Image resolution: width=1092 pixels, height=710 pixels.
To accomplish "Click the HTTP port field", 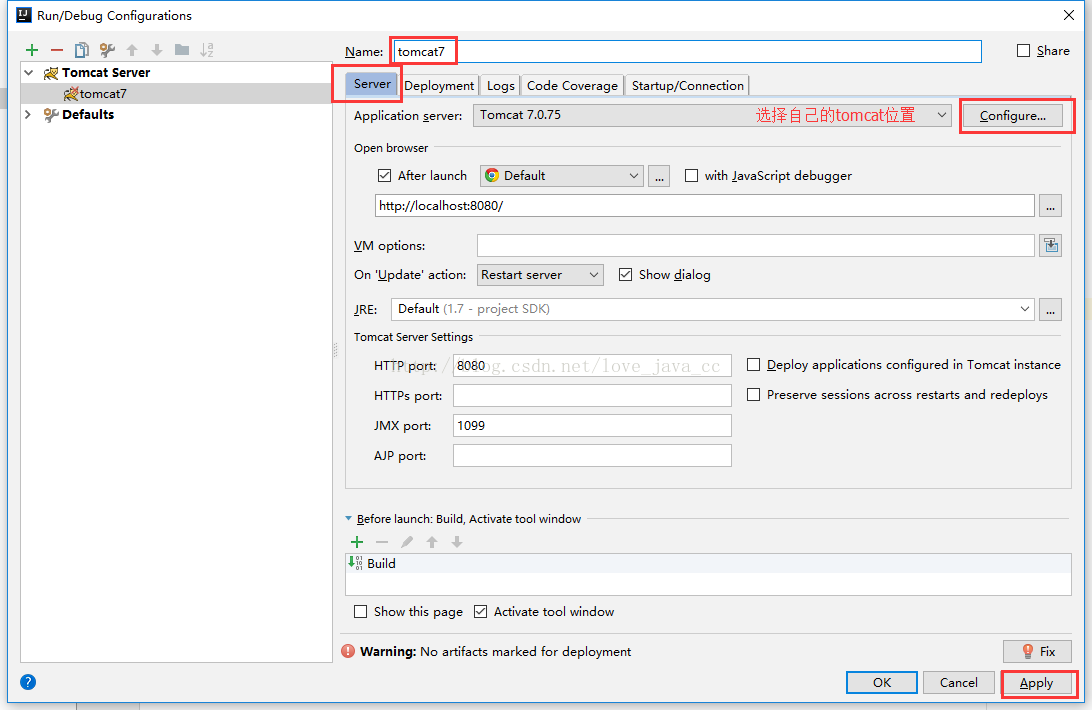I will (592, 365).
